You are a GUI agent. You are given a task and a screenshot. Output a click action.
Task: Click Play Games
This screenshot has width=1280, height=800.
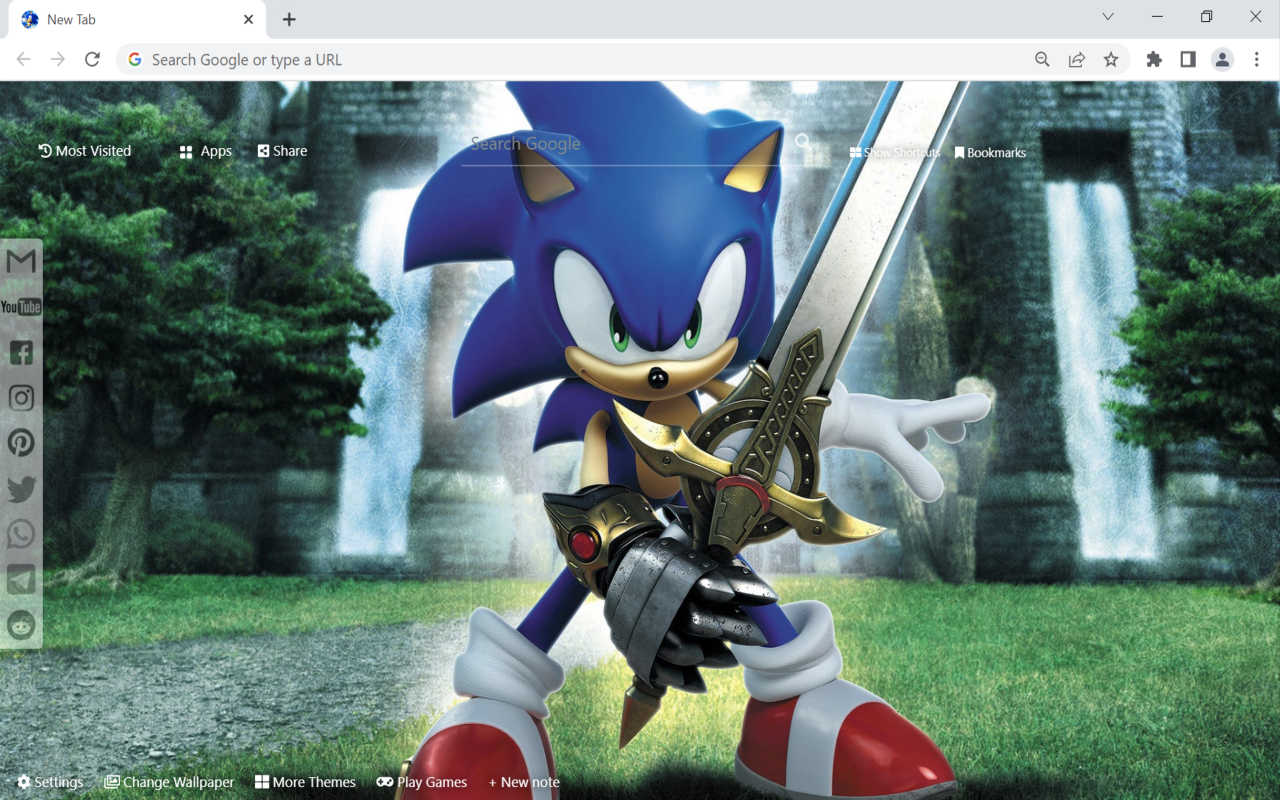point(422,782)
